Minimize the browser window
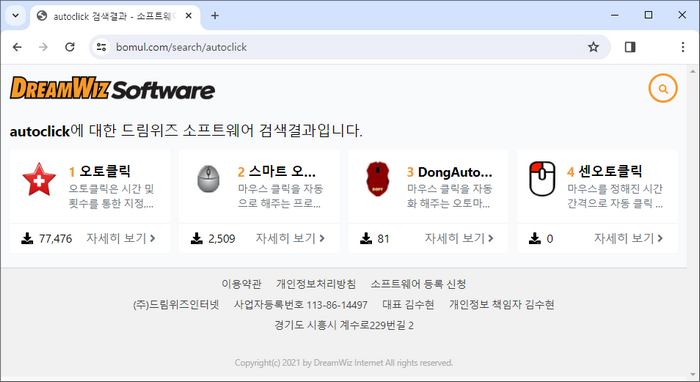Screen dimensions: 700x382 (x=615, y=15)
